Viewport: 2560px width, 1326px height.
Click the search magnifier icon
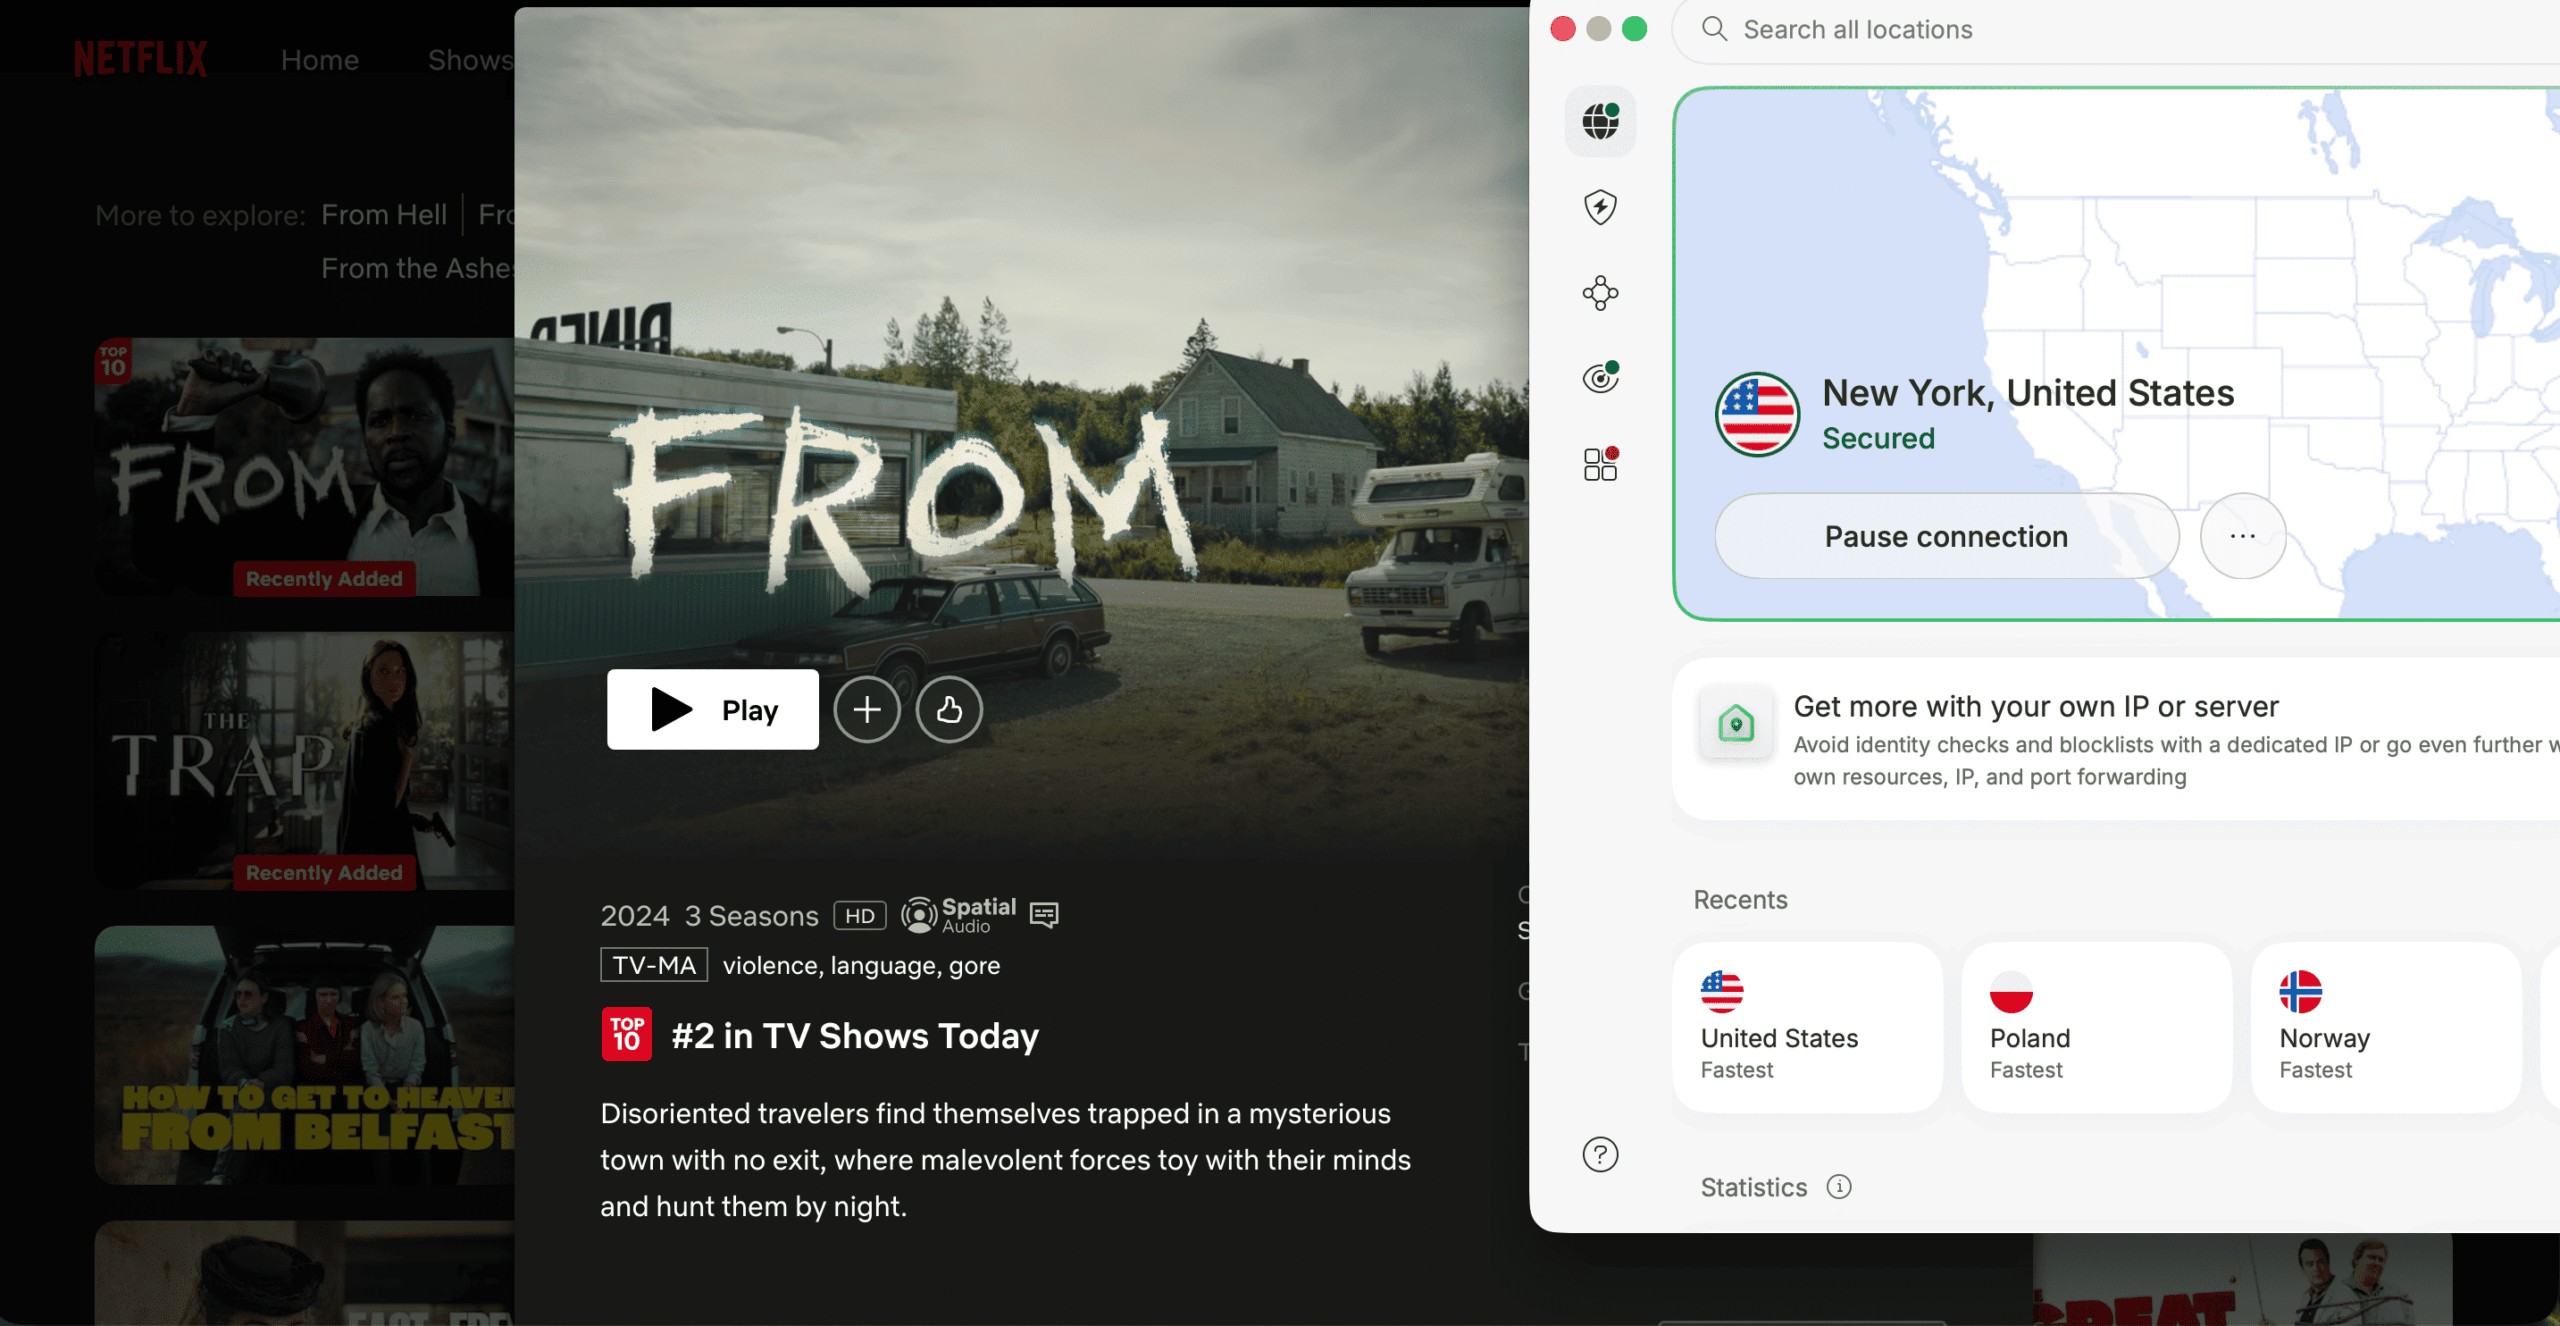pos(1714,29)
